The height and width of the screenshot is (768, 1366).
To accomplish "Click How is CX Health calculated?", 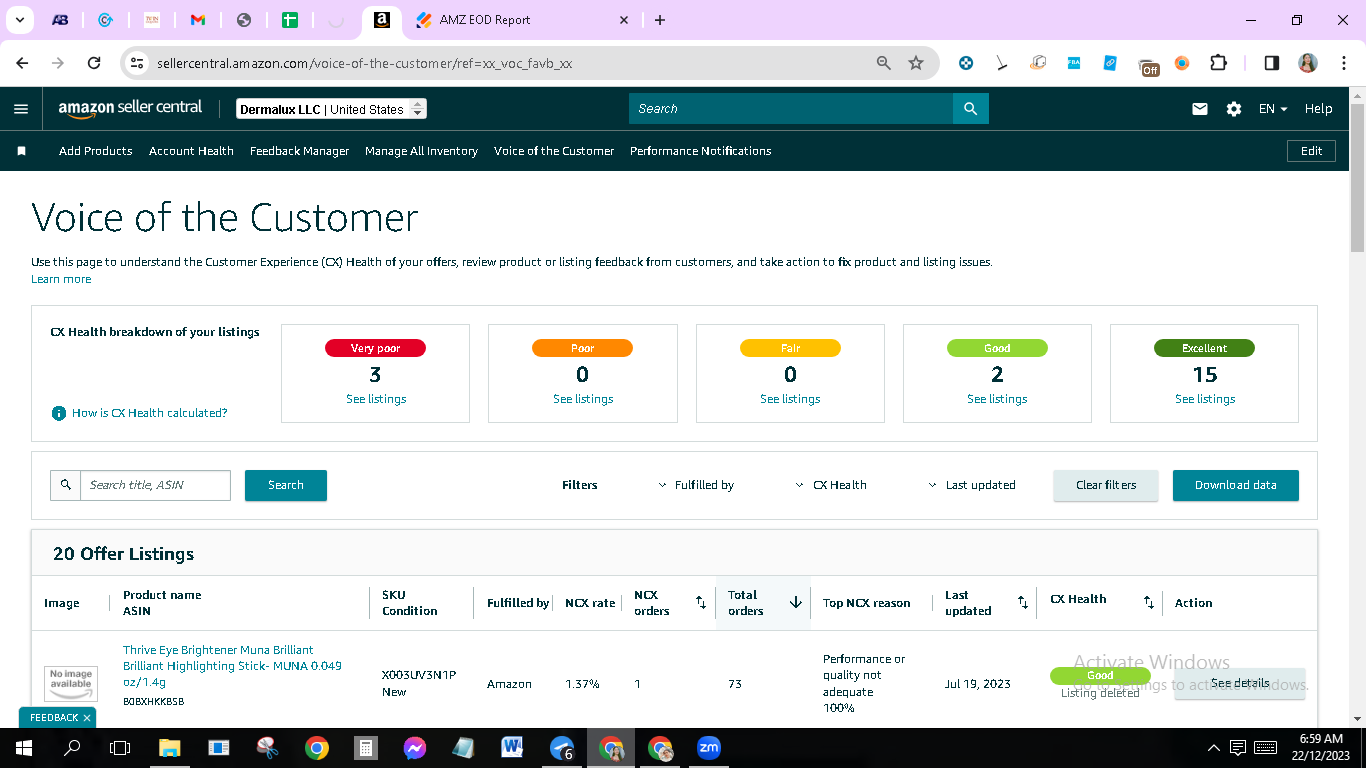I will click(150, 413).
